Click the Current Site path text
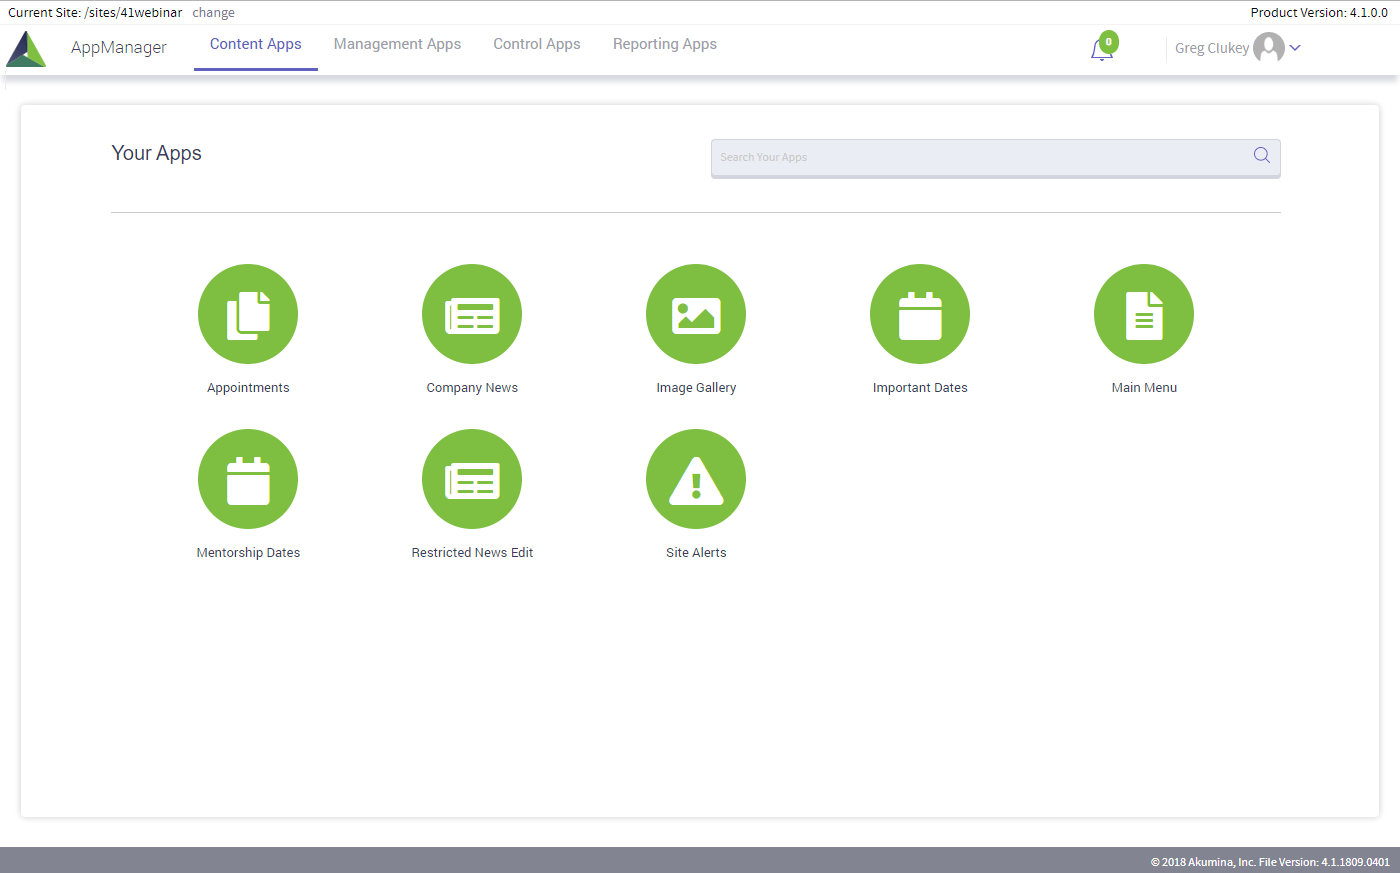The height and width of the screenshot is (873, 1400). (x=95, y=13)
